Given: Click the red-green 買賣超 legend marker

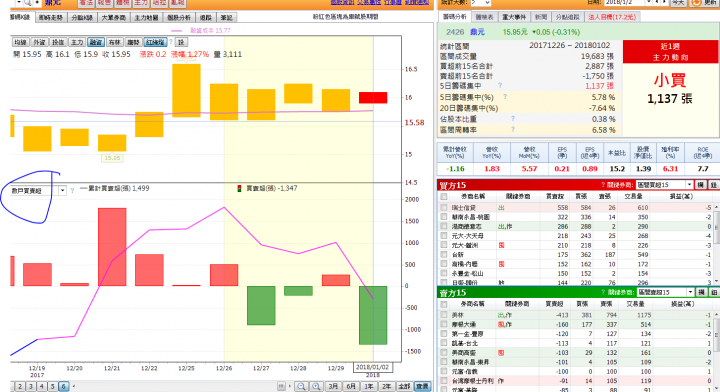Looking at the screenshot, I should pos(239,188).
